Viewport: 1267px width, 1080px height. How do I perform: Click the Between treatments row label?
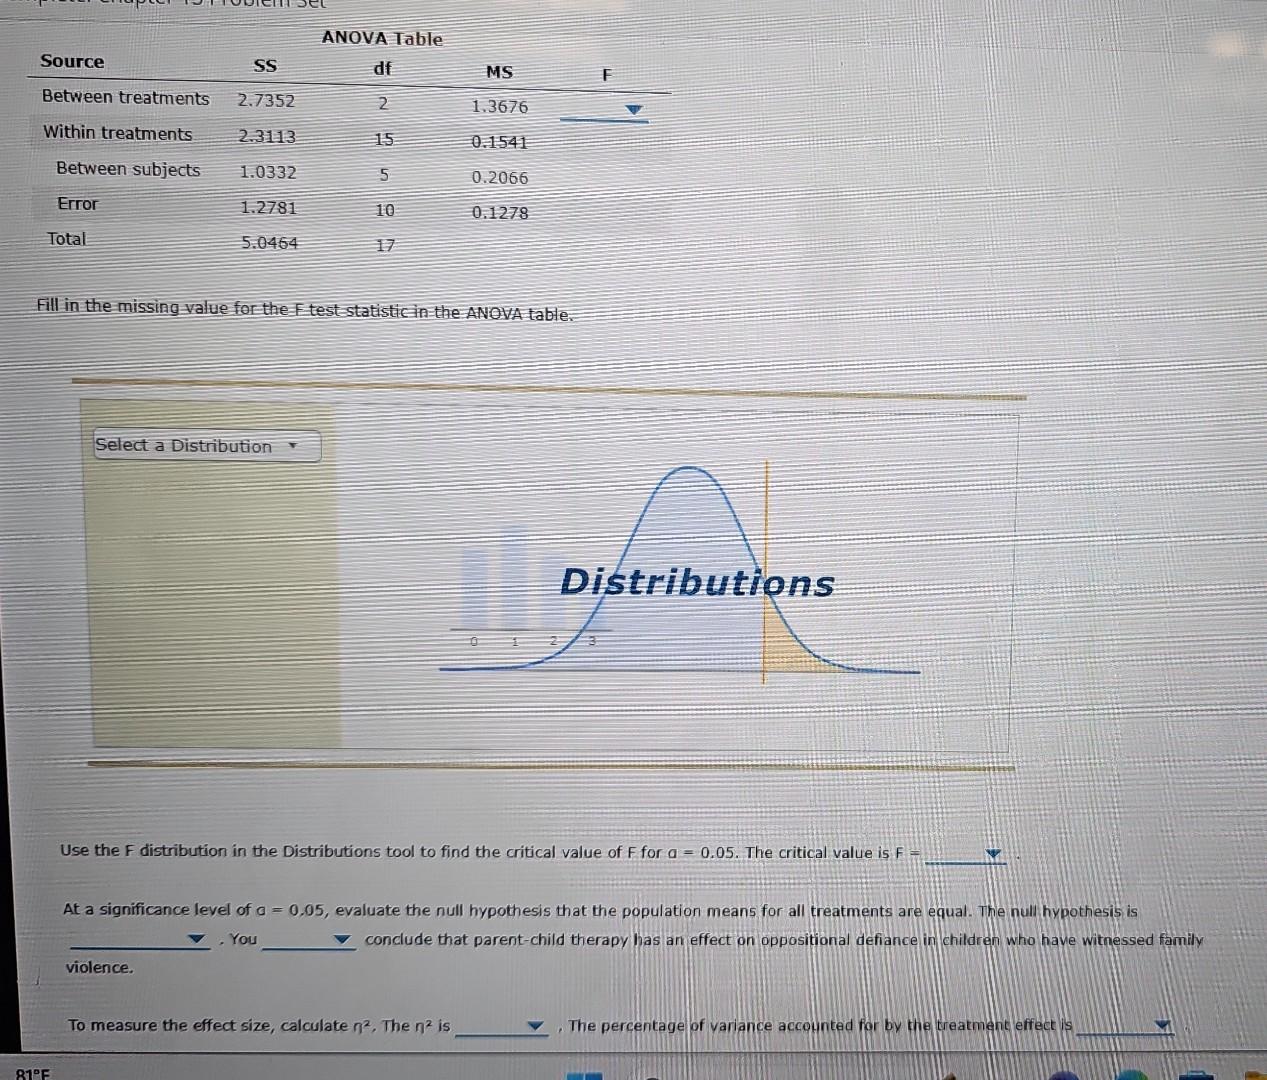126,98
